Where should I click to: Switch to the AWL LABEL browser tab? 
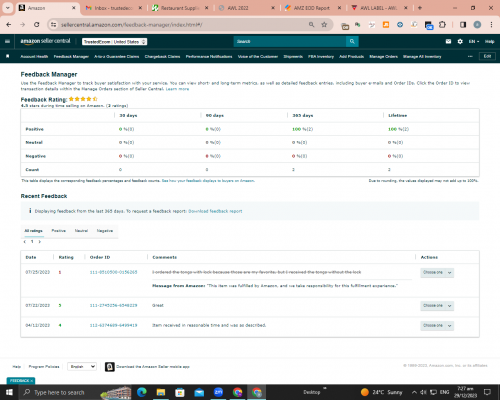tap(379, 8)
